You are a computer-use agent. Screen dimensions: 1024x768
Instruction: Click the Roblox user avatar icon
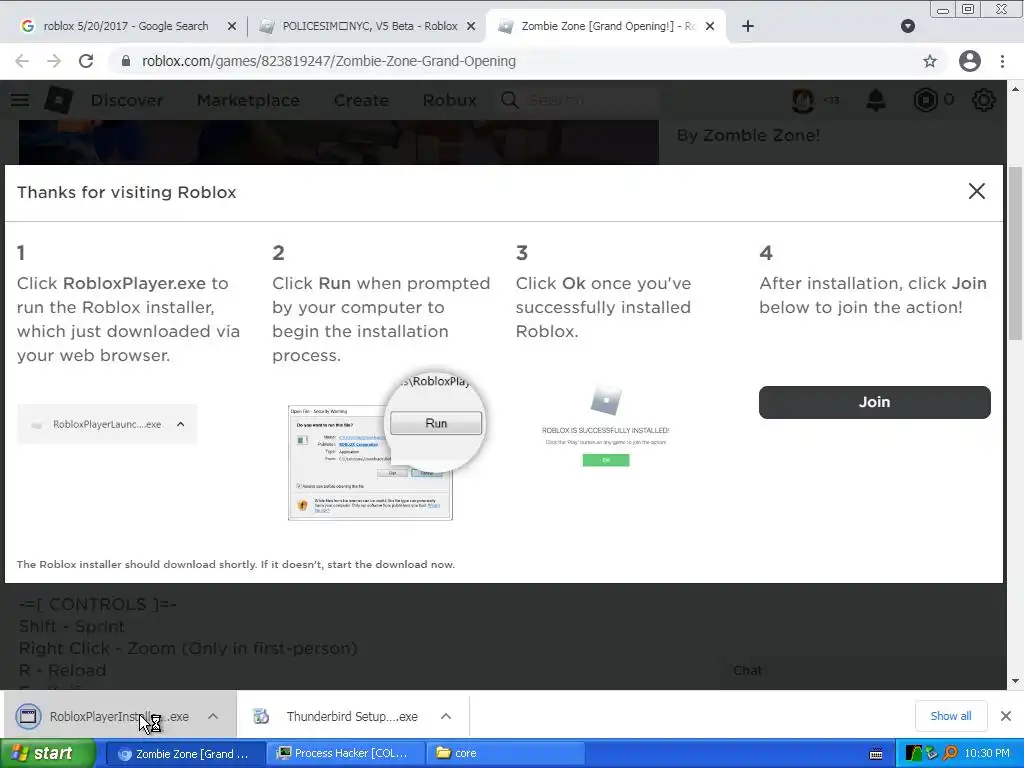click(803, 100)
